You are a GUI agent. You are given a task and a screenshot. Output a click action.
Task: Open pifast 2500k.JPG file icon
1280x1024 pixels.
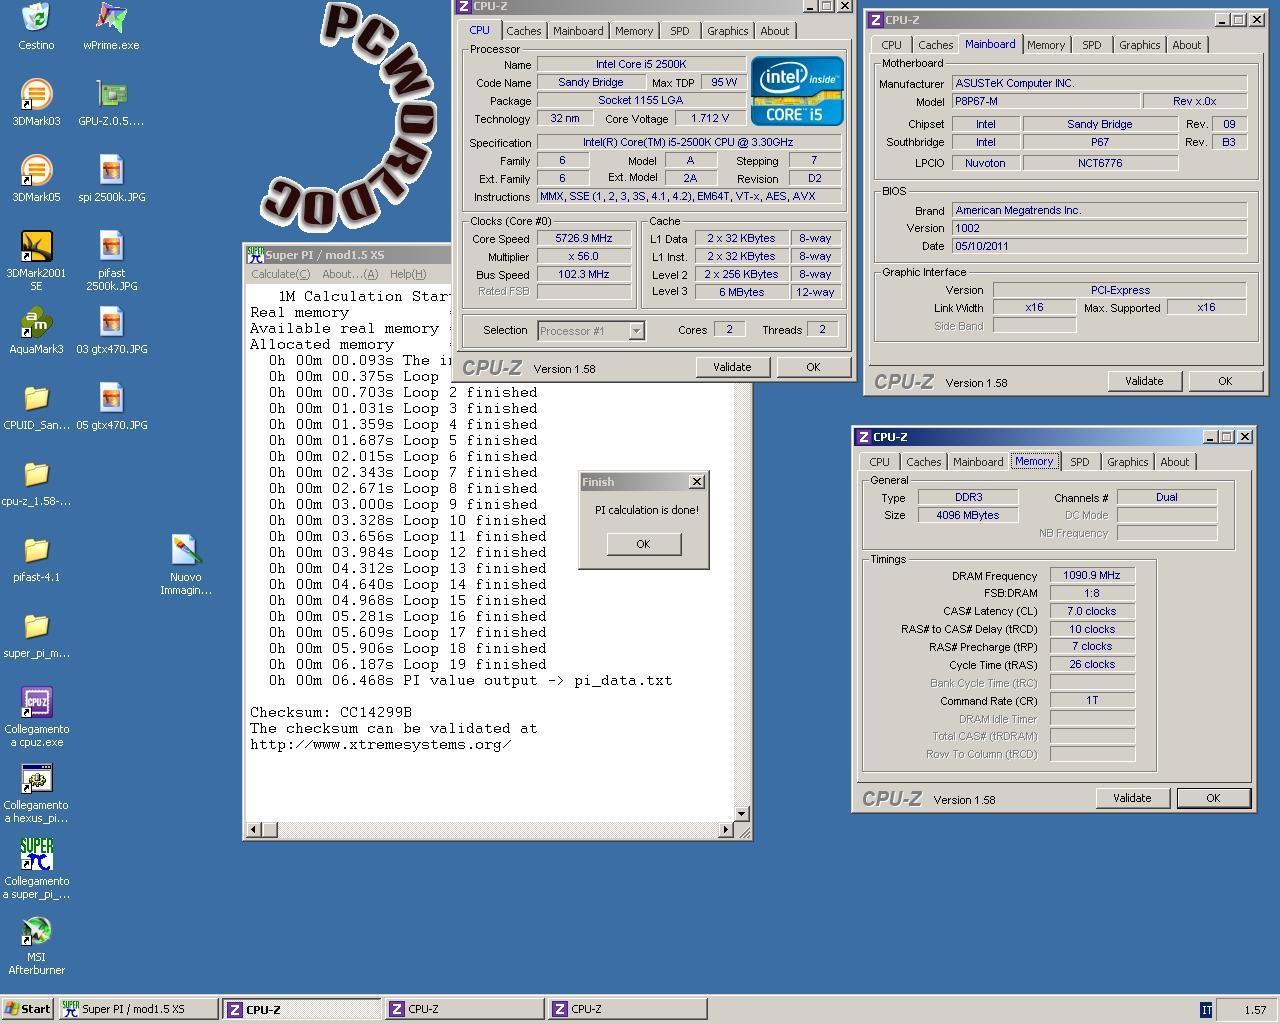click(x=111, y=261)
